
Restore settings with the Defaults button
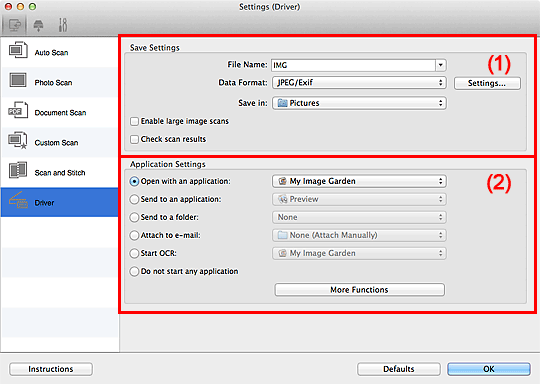(398, 369)
